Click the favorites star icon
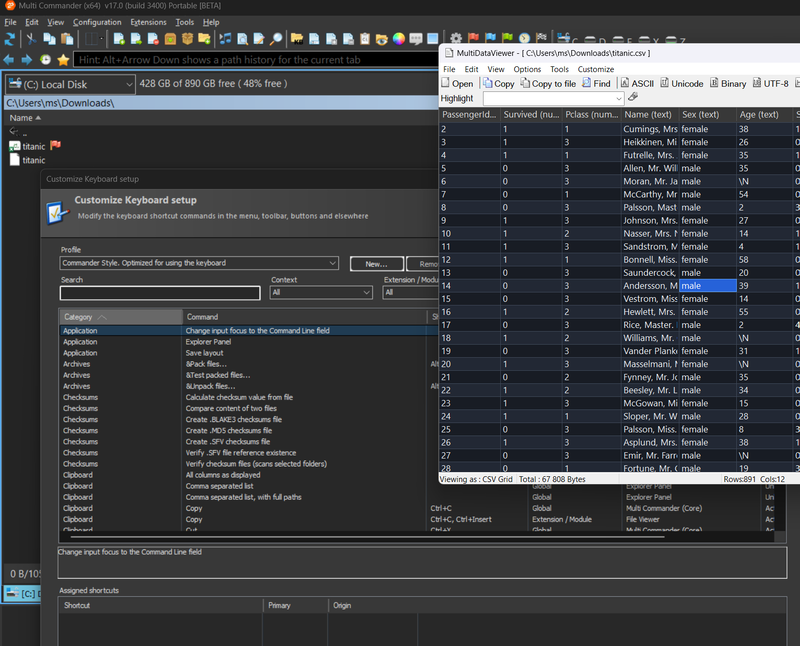 tap(63, 60)
